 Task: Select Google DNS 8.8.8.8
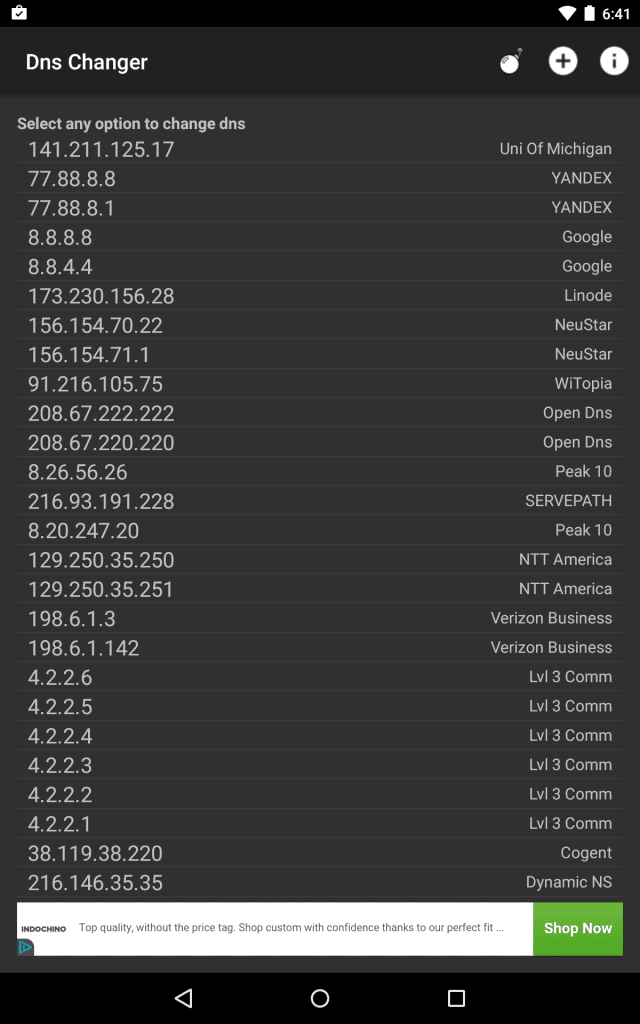[x=320, y=237]
